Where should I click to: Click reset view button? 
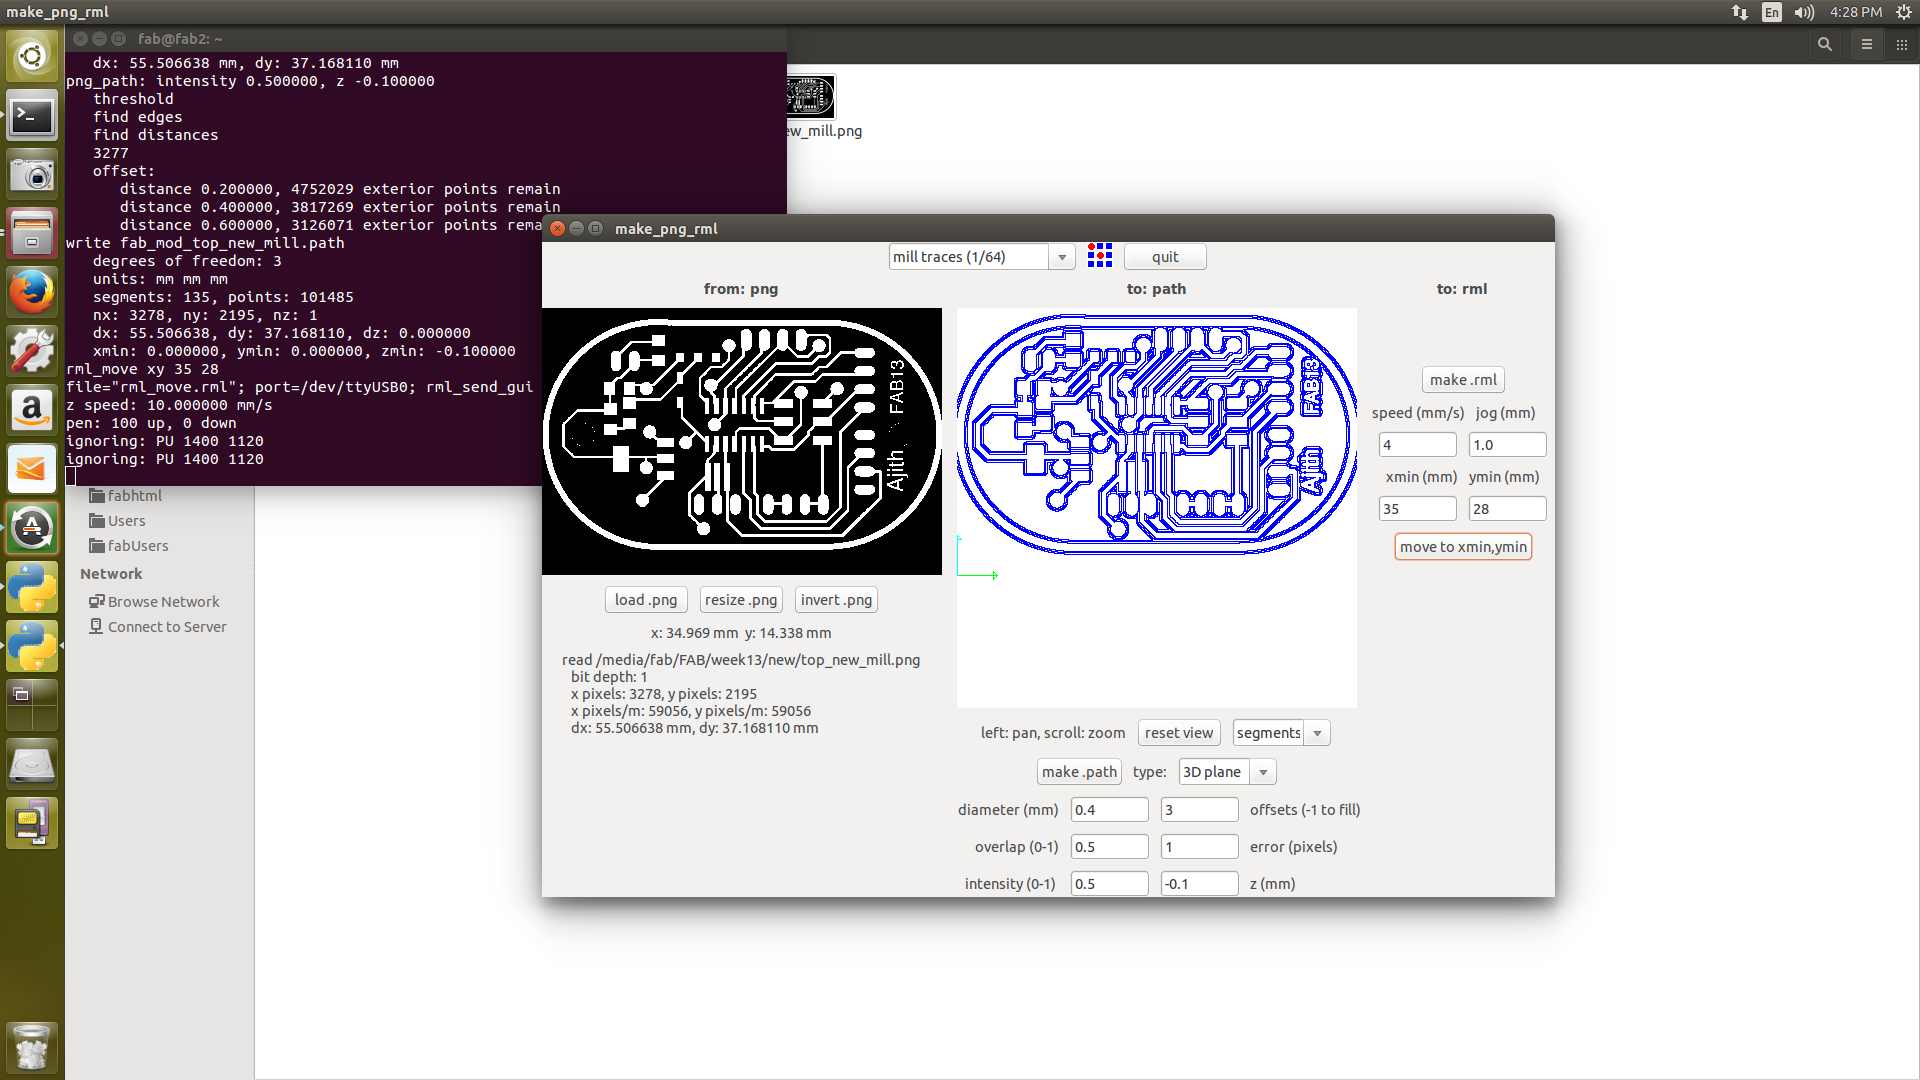click(1179, 733)
